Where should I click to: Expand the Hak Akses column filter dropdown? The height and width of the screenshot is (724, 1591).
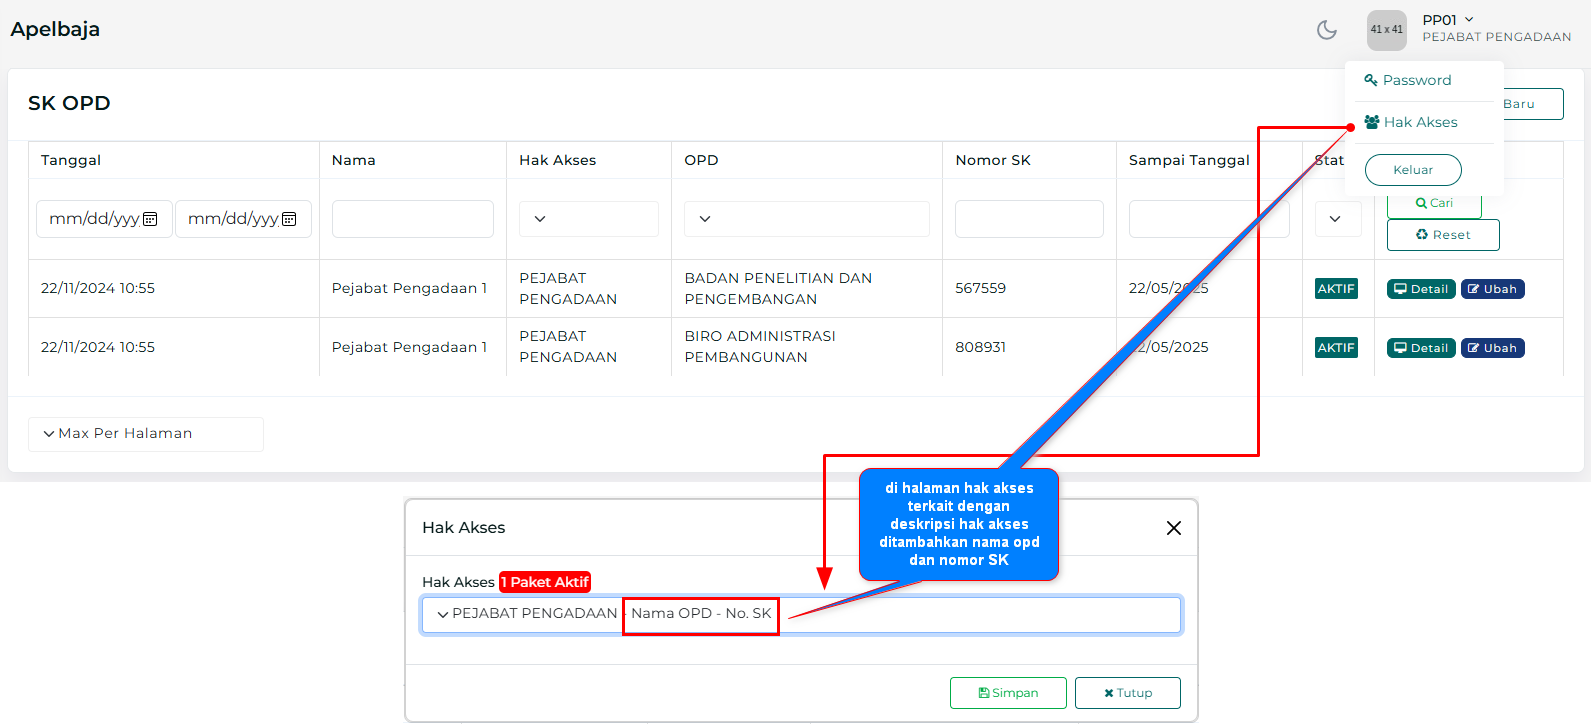tap(588, 219)
